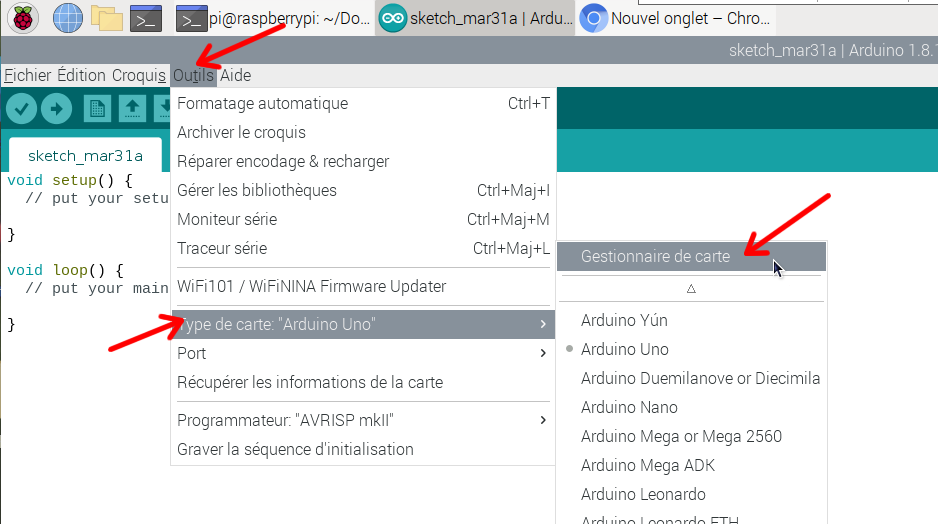
Task: Switch to the Chromium Nouvel onglet window
Action: click(x=675, y=19)
